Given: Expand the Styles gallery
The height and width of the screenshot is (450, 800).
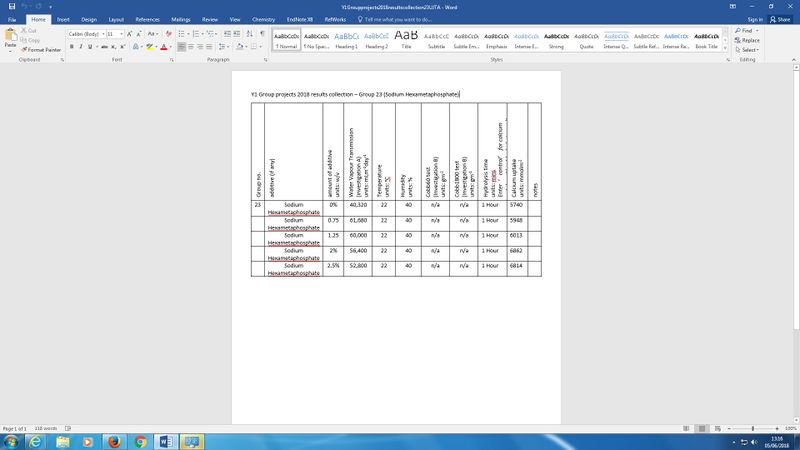Looking at the screenshot, I should tap(726, 48).
